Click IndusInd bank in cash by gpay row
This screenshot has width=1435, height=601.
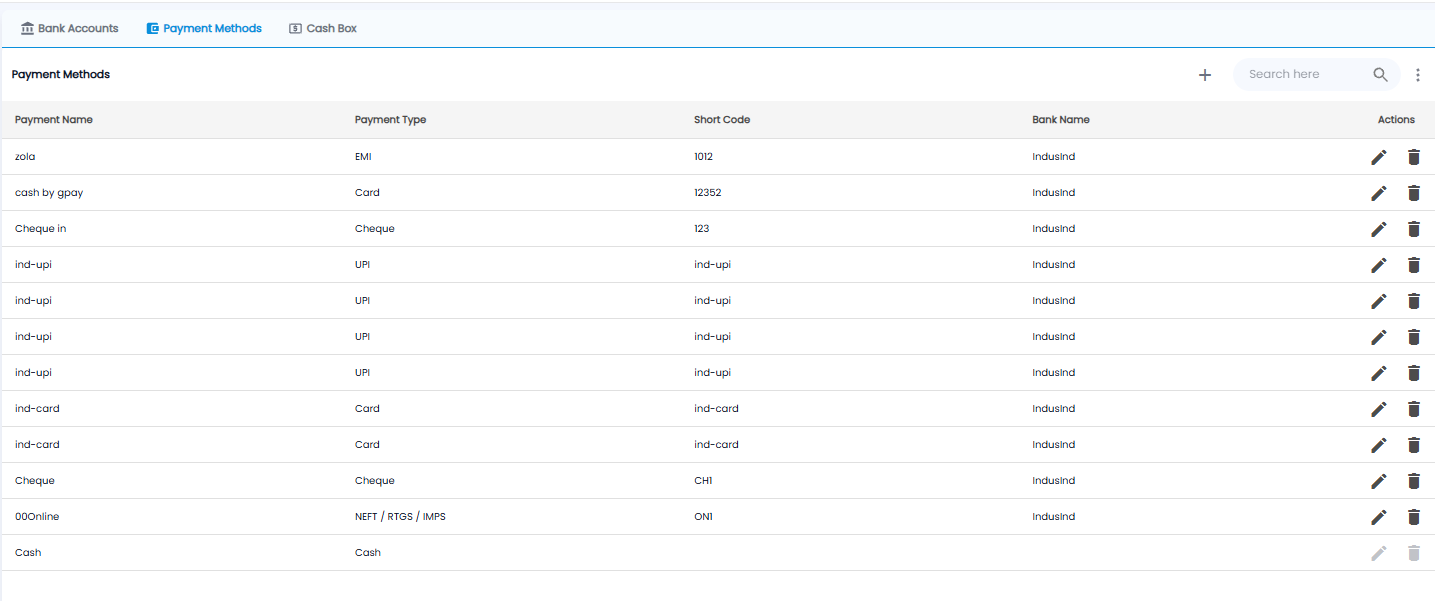tap(1053, 193)
